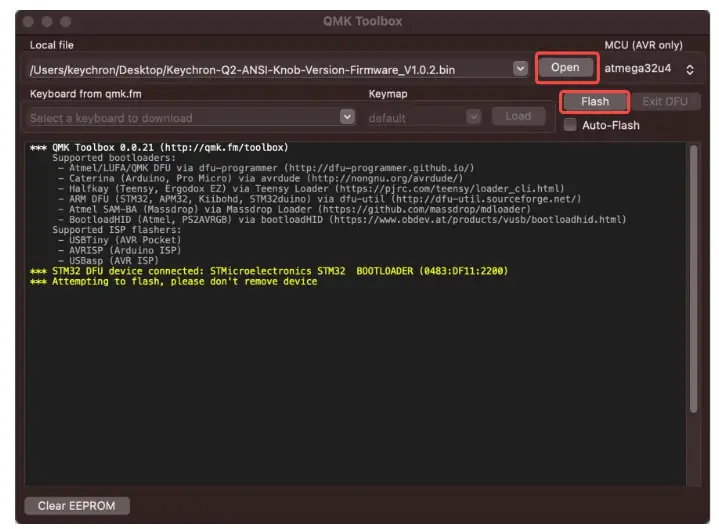Click the Atmel SAM-BA Massdrop log line
Screen dimensions: 719x529
[x=294, y=209]
